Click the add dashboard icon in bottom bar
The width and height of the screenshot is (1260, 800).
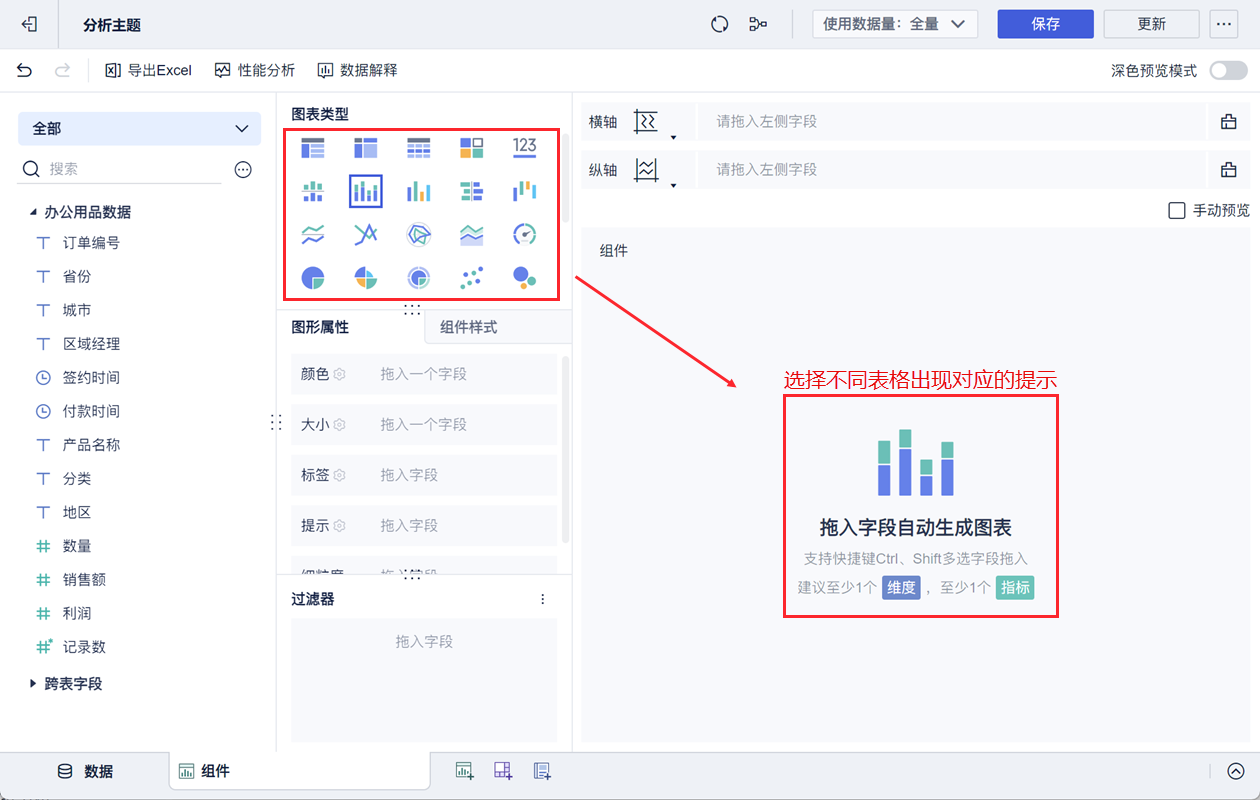[x=503, y=771]
